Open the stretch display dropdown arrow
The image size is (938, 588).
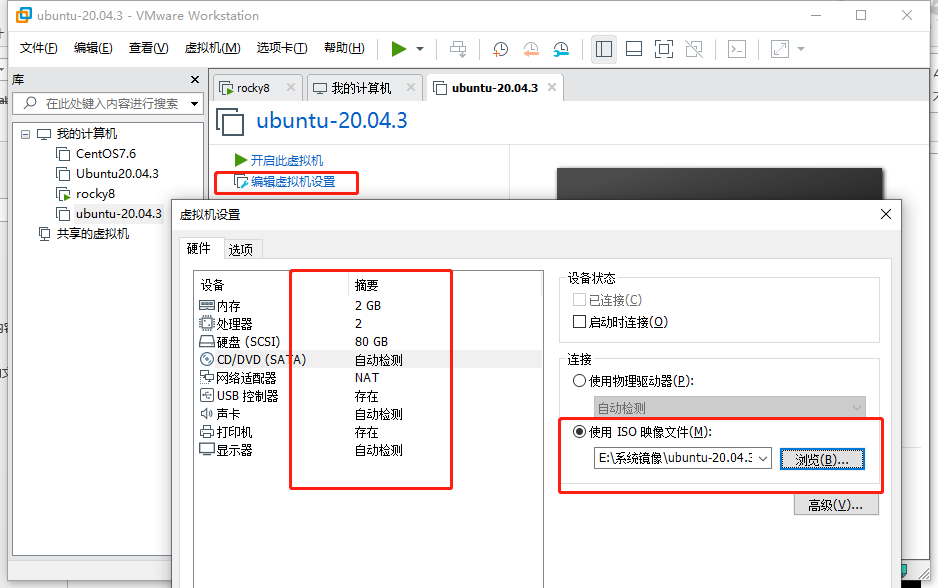point(801,49)
